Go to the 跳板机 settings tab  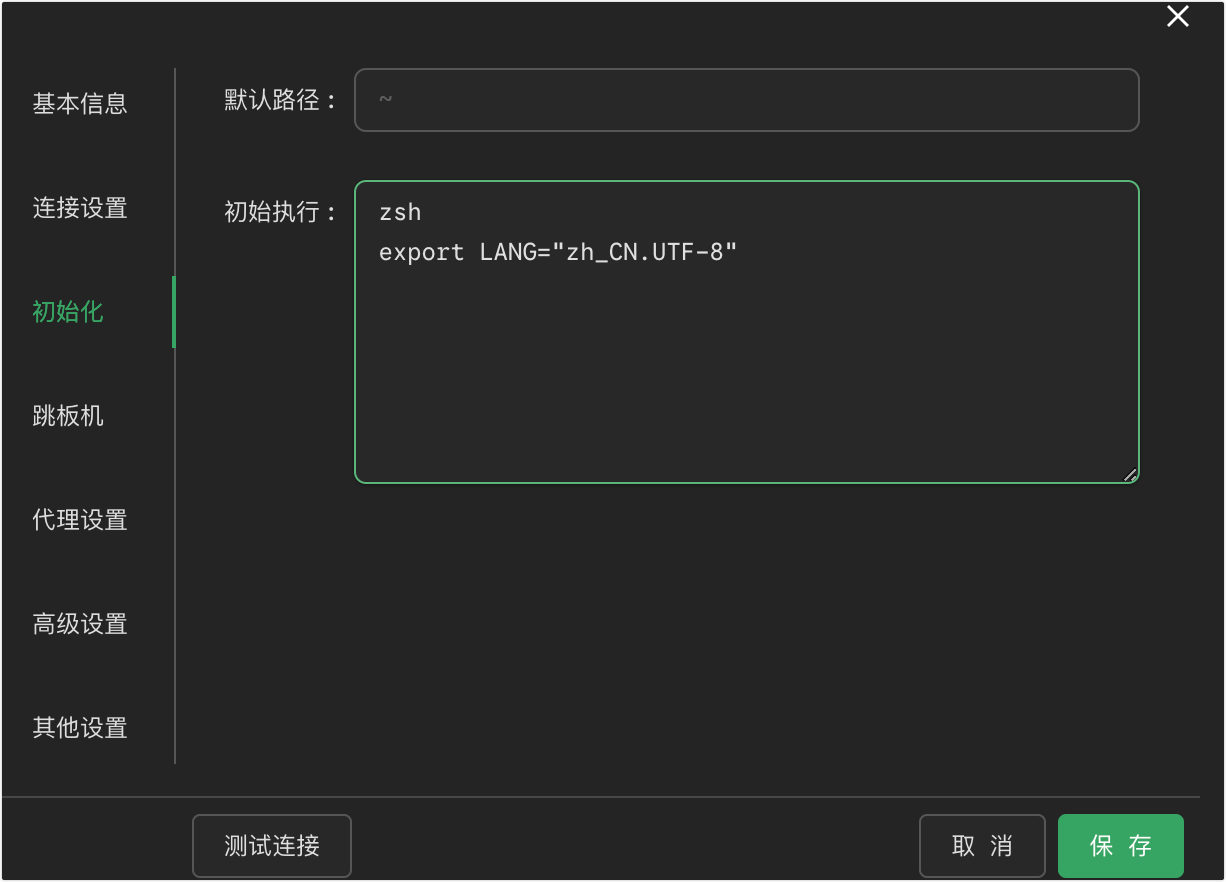point(68,416)
